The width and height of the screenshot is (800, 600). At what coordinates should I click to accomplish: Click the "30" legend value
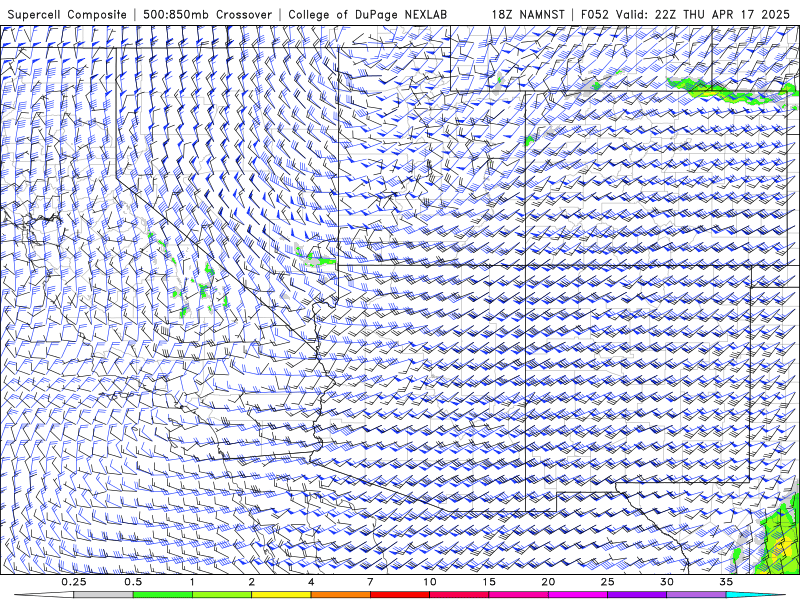(667, 582)
